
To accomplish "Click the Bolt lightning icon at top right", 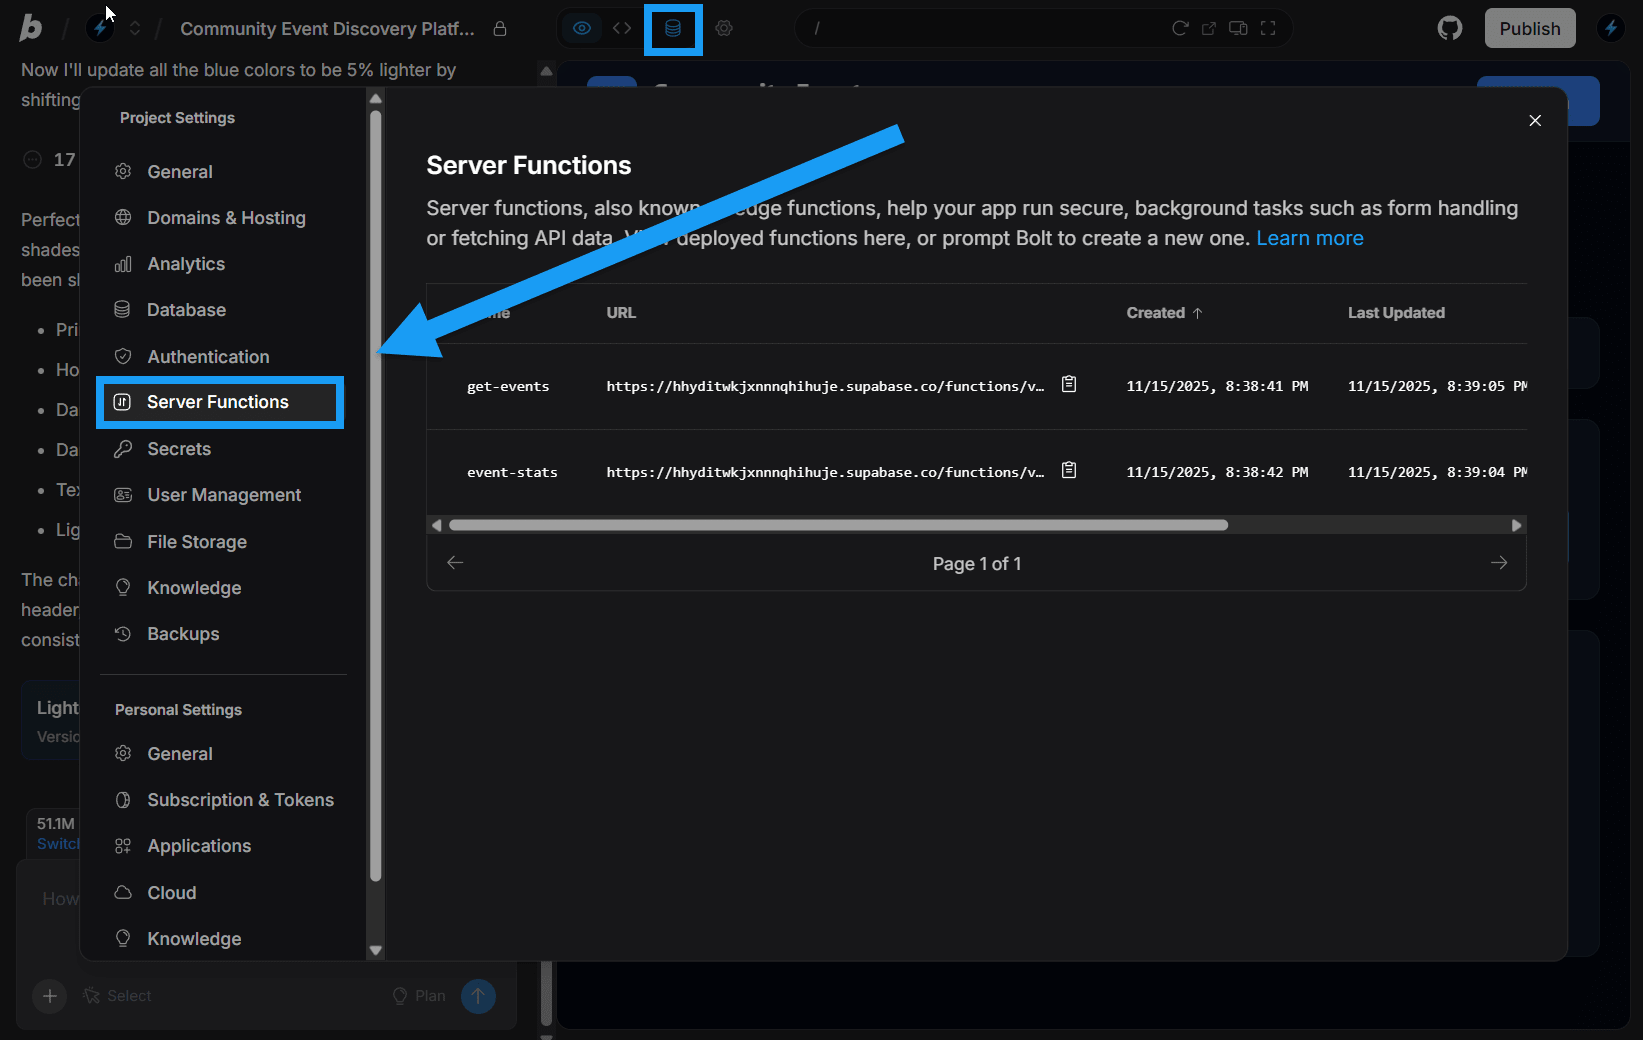I will click(1611, 28).
